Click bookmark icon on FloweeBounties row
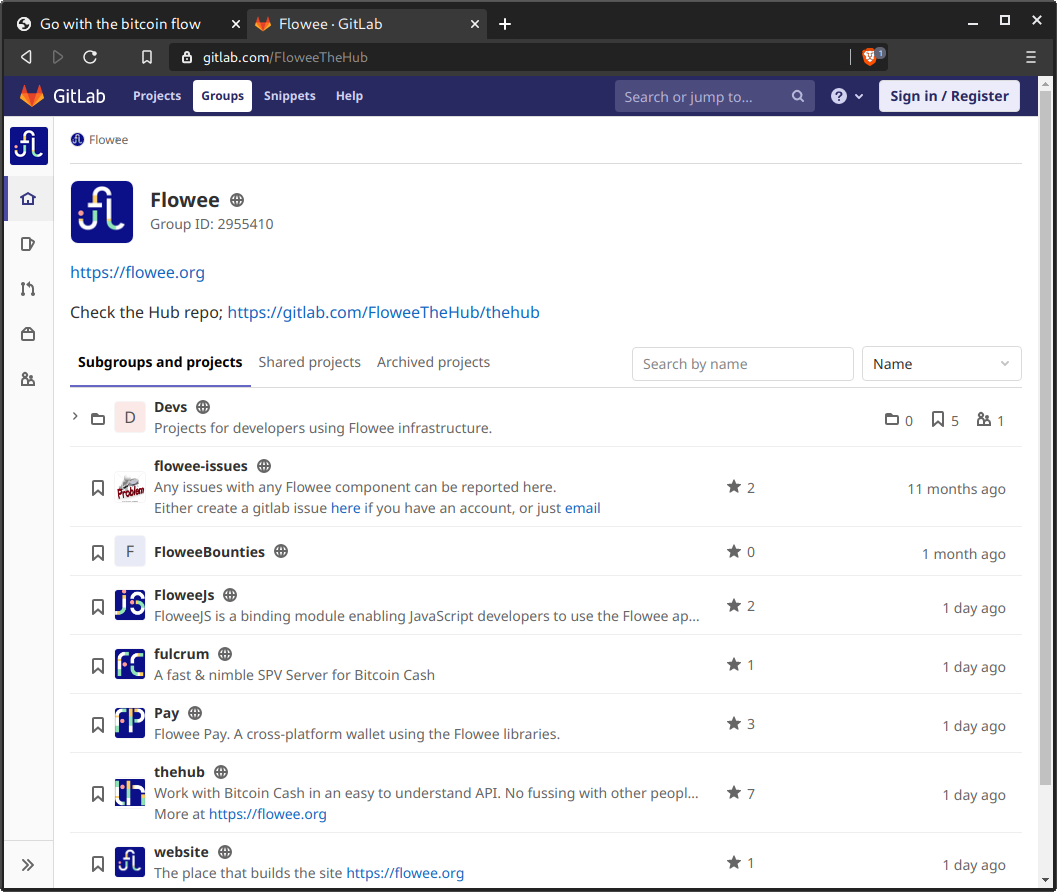This screenshot has height=892, width=1057. tap(98, 553)
